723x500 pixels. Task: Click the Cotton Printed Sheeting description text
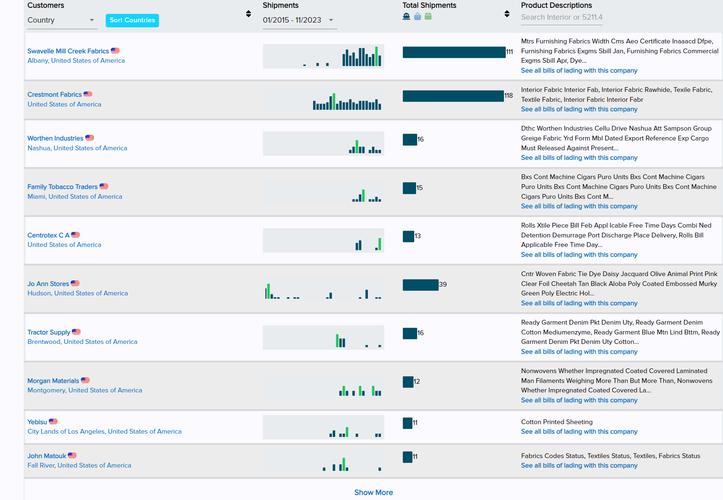(x=557, y=422)
